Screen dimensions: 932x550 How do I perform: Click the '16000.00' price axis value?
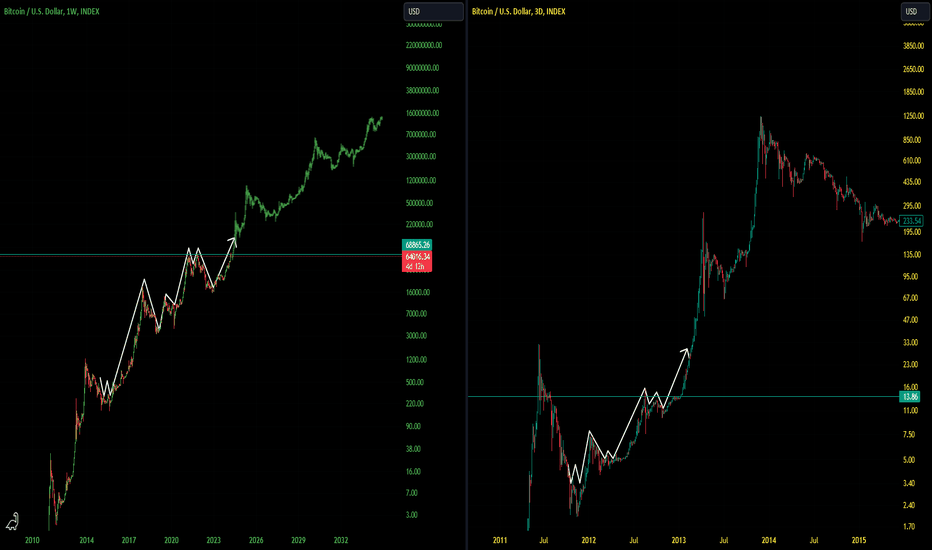coord(418,292)
